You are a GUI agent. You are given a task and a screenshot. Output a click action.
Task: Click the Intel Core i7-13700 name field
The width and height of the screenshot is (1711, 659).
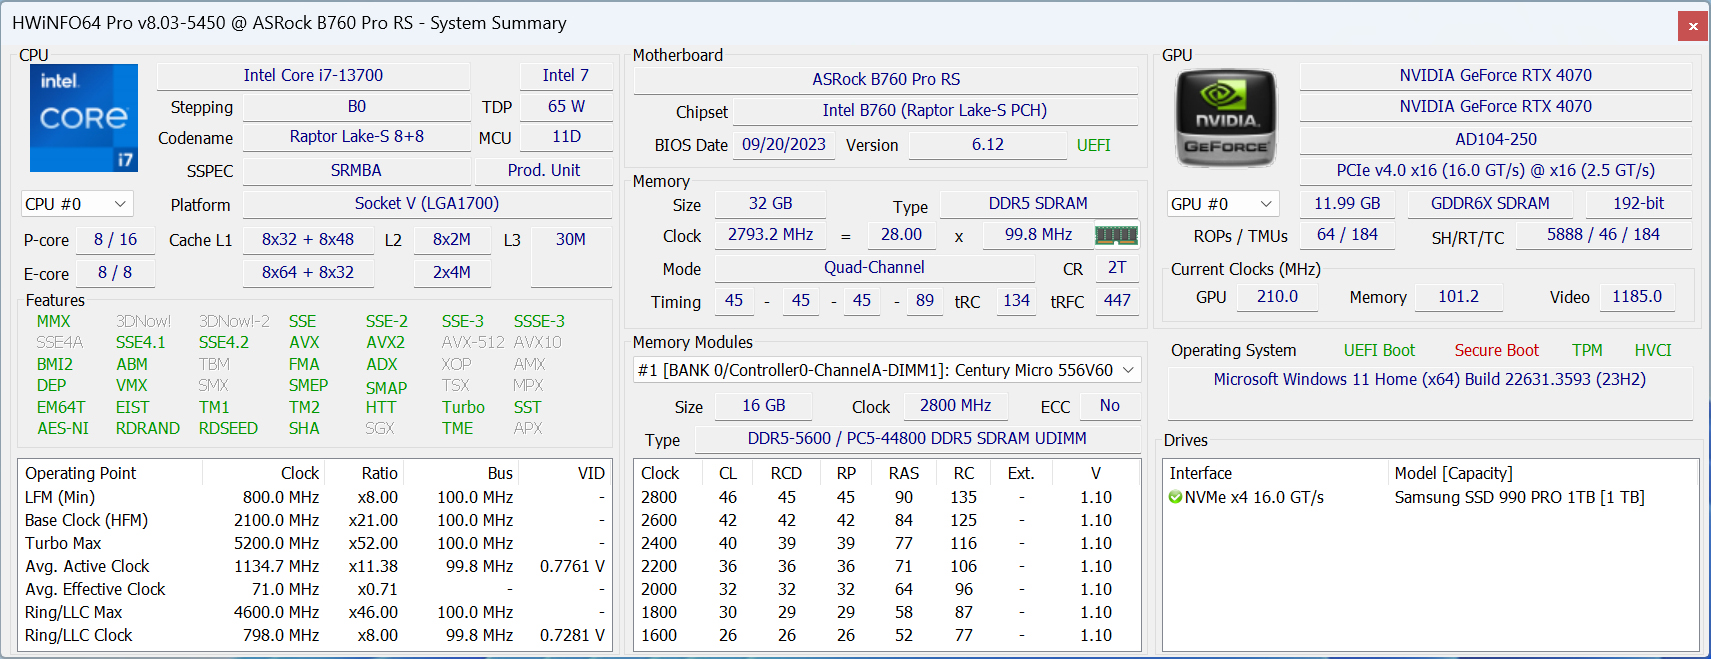[x=313, y=76]
